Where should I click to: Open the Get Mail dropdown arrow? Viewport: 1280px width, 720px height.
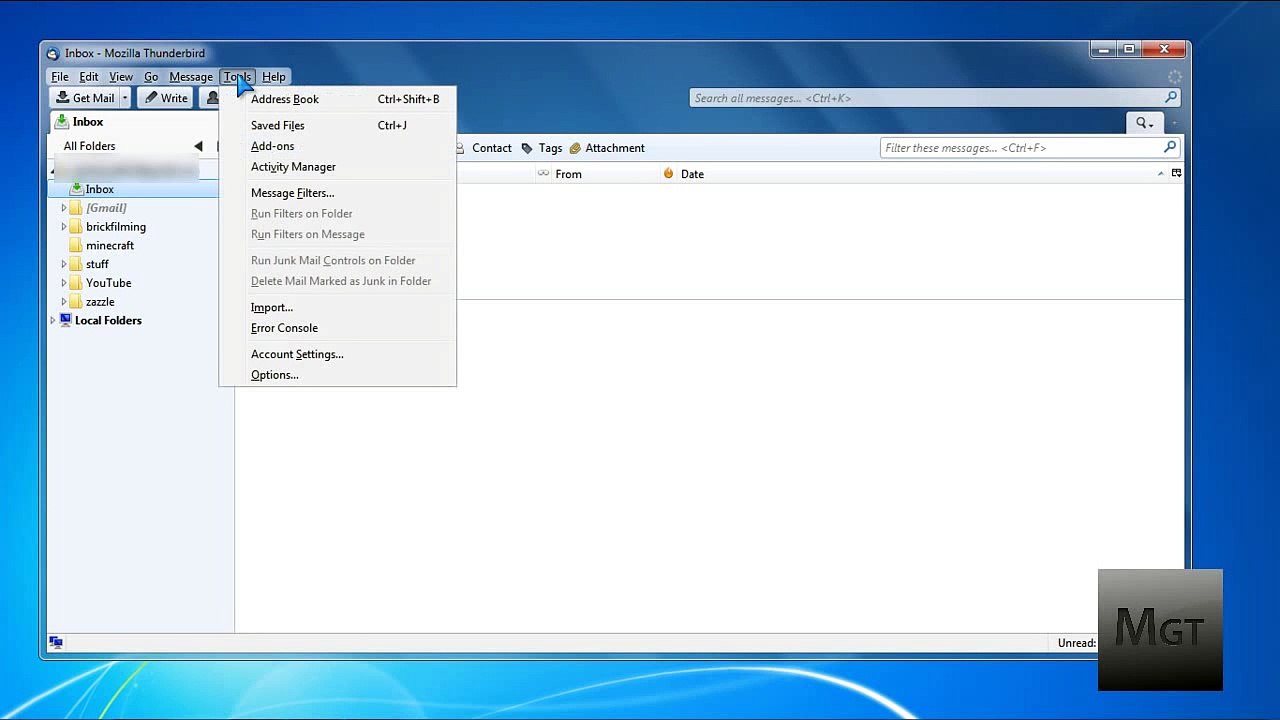click(125, 98)
